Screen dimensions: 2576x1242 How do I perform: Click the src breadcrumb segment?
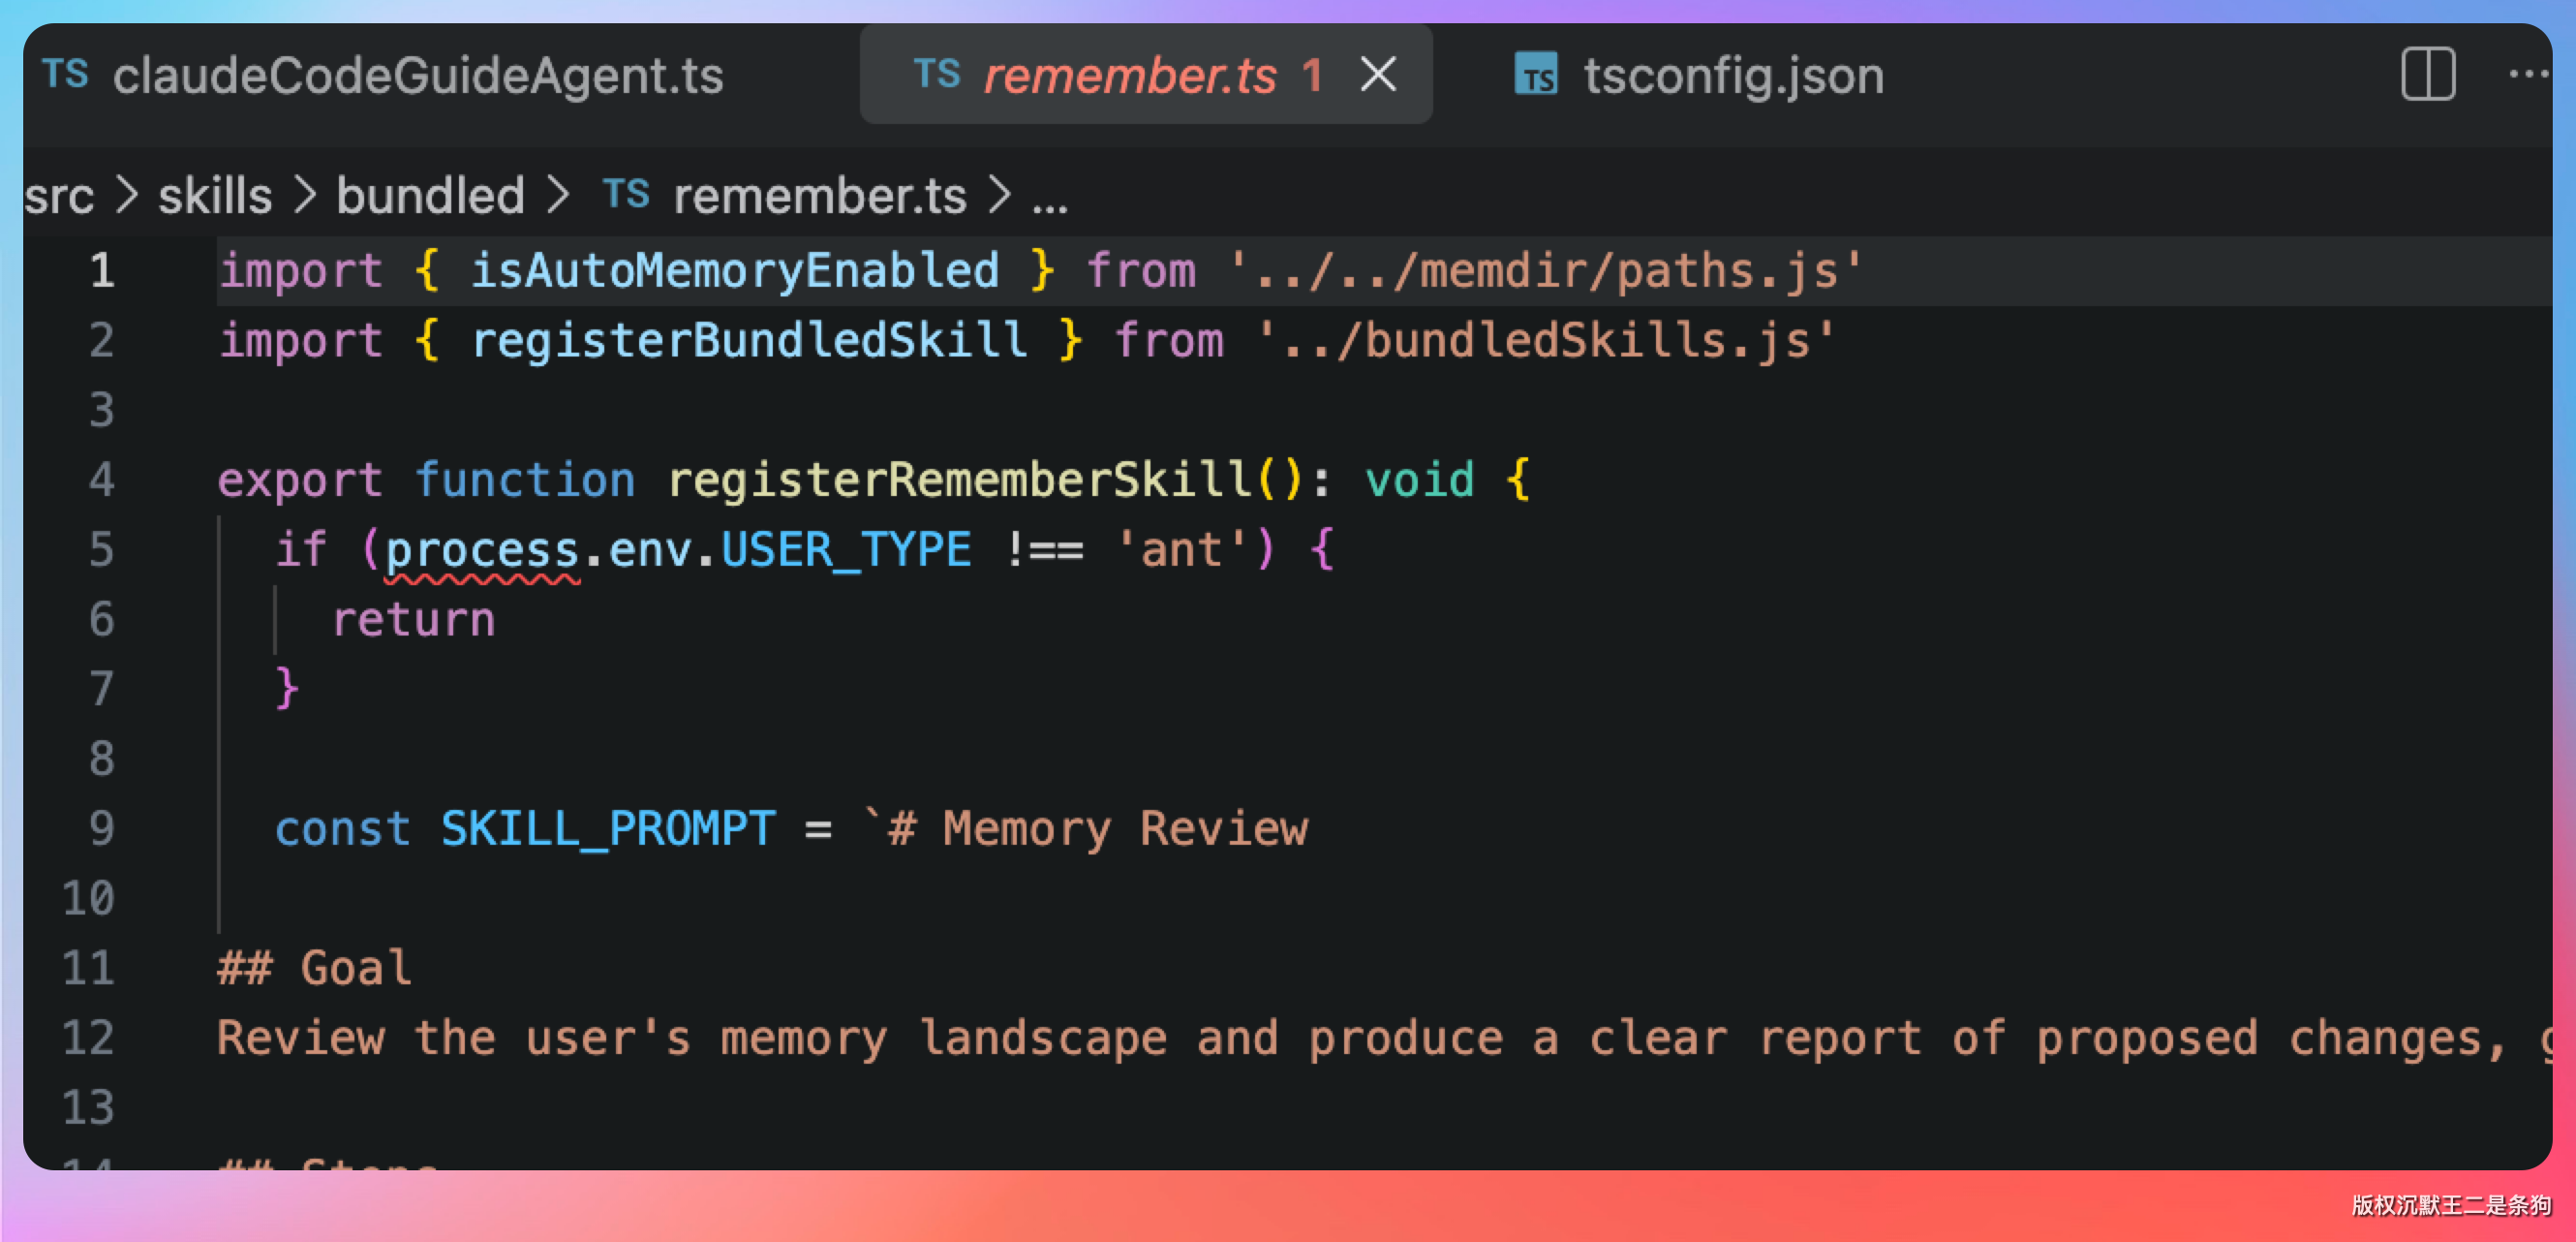pos(59,196)
